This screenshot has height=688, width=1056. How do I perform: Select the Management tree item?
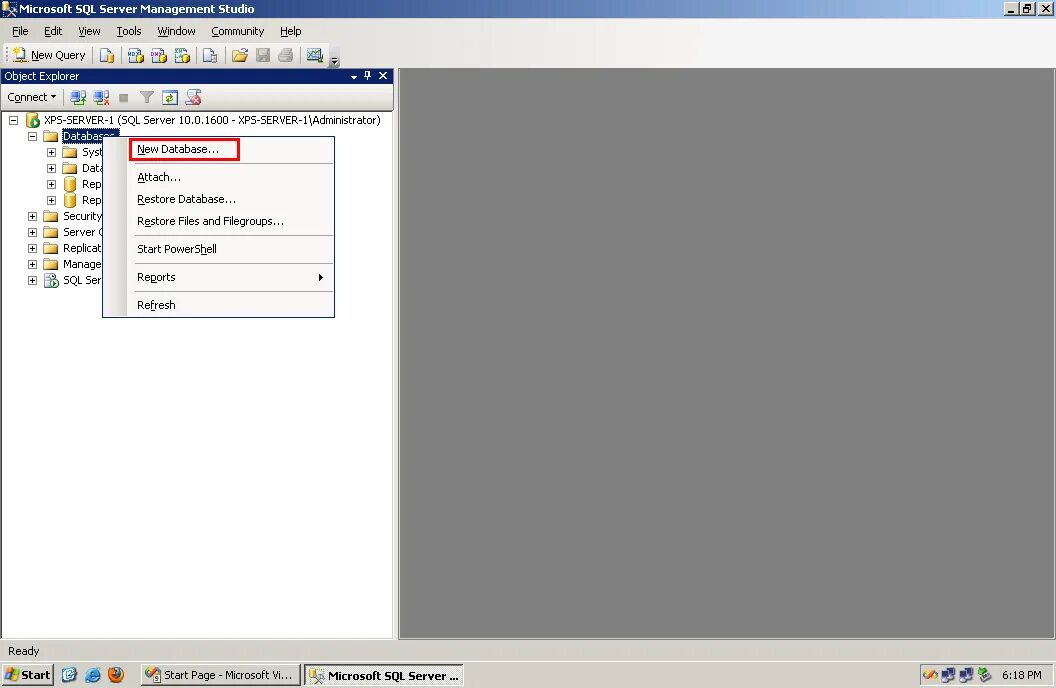(82, 265)
